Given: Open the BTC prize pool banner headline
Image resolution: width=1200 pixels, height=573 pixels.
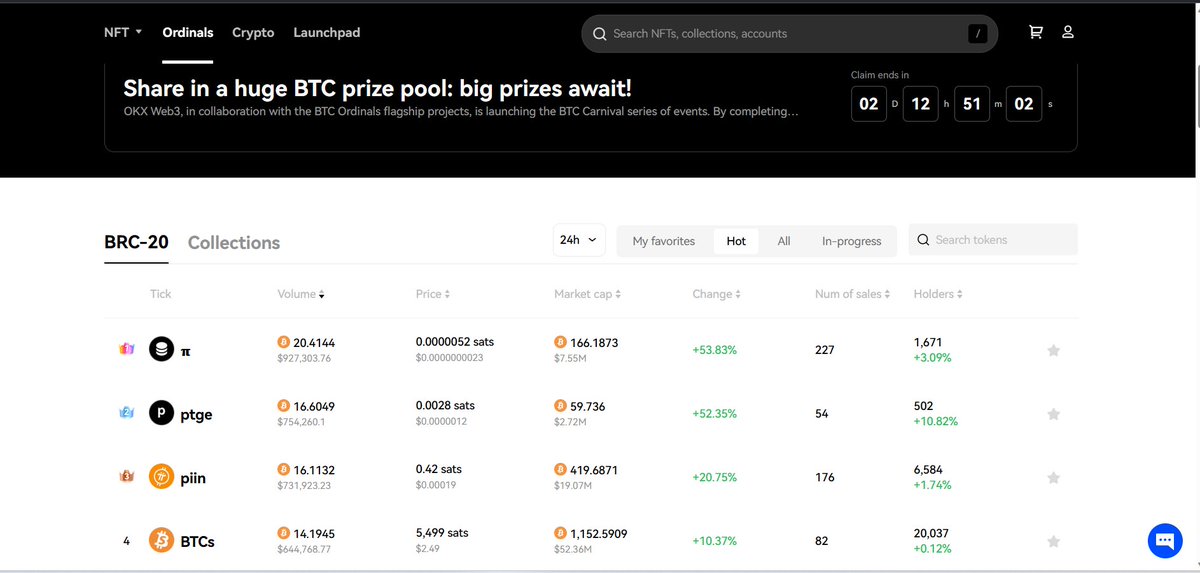Looking at the screenshot, I should coord(378,89).
